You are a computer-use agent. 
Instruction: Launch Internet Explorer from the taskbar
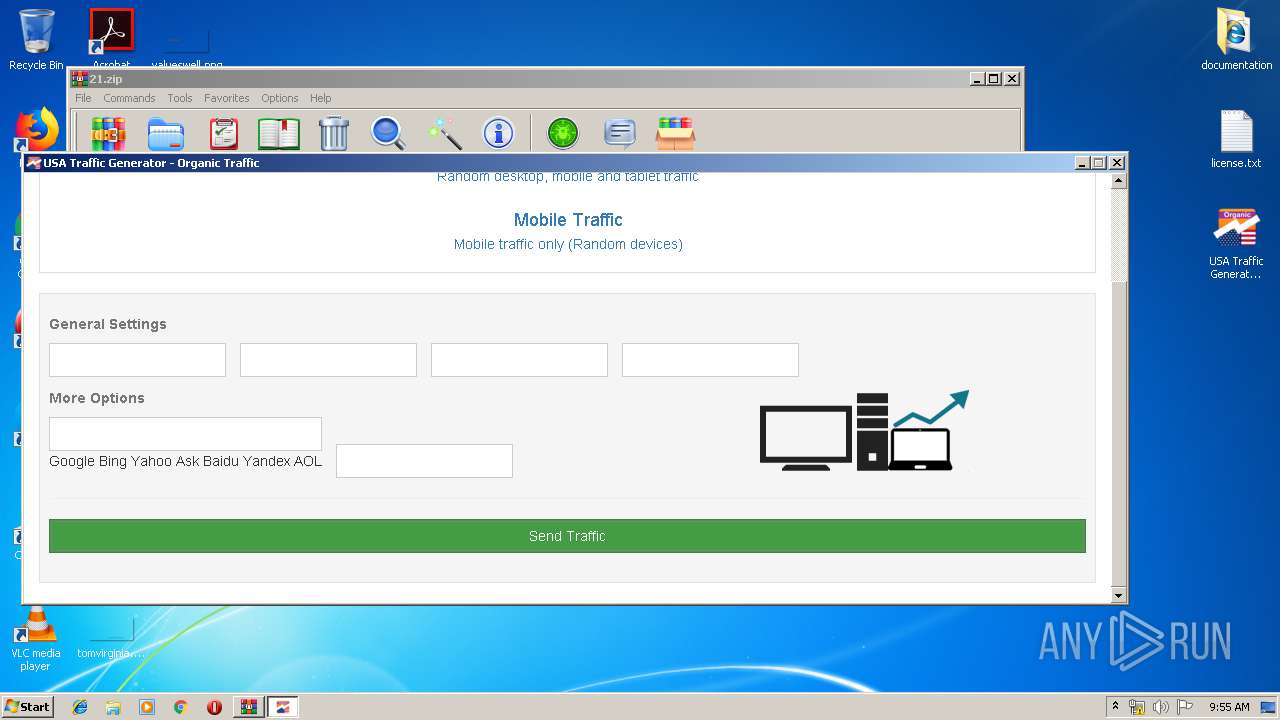click(x=80, y=707)
